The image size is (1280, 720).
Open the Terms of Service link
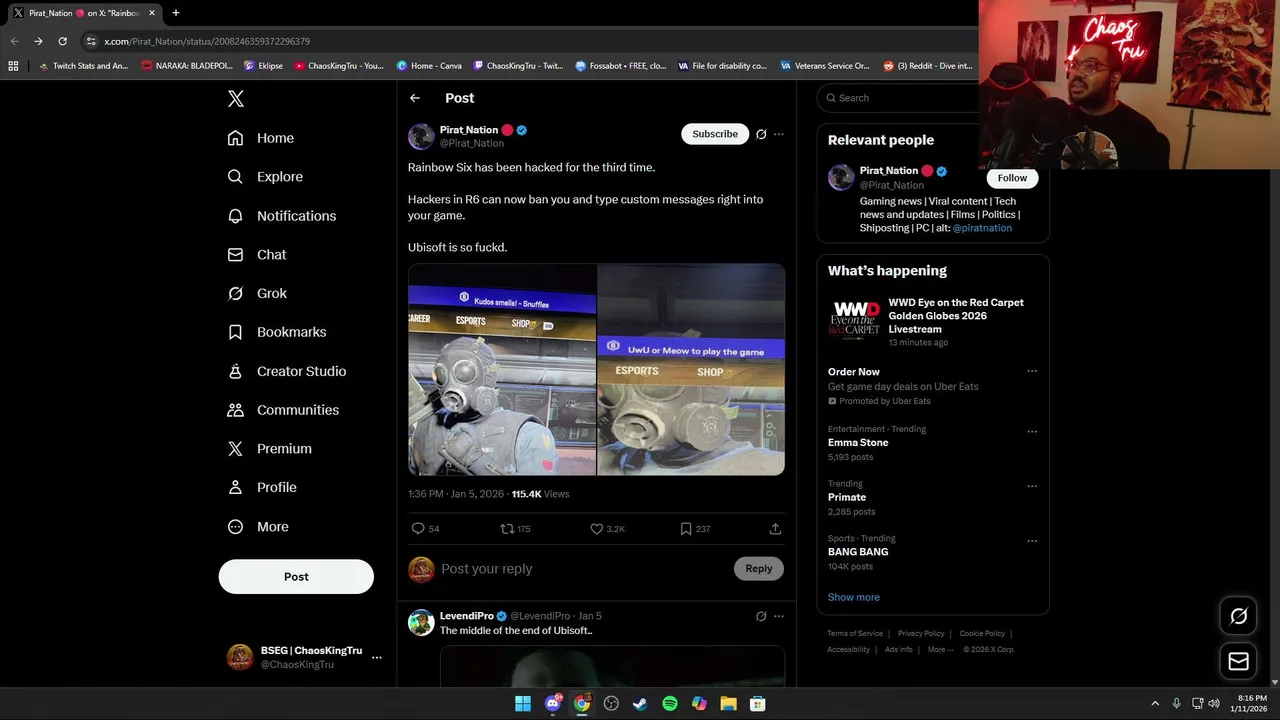coord(855,633)
